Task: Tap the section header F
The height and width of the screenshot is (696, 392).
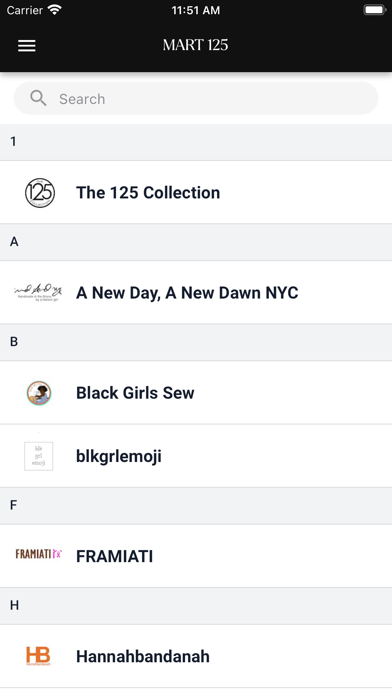Action: [196, 506]
